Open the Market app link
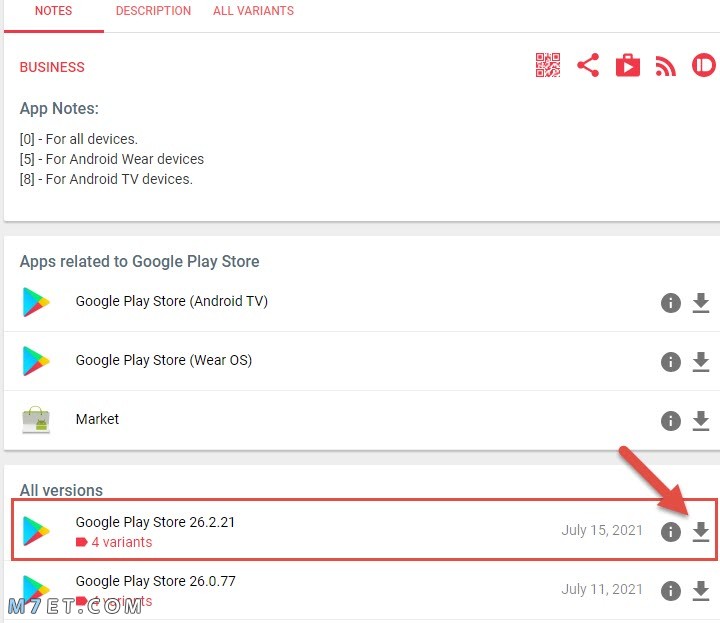The height and width of the screenshot is (623, 720). 97,419
